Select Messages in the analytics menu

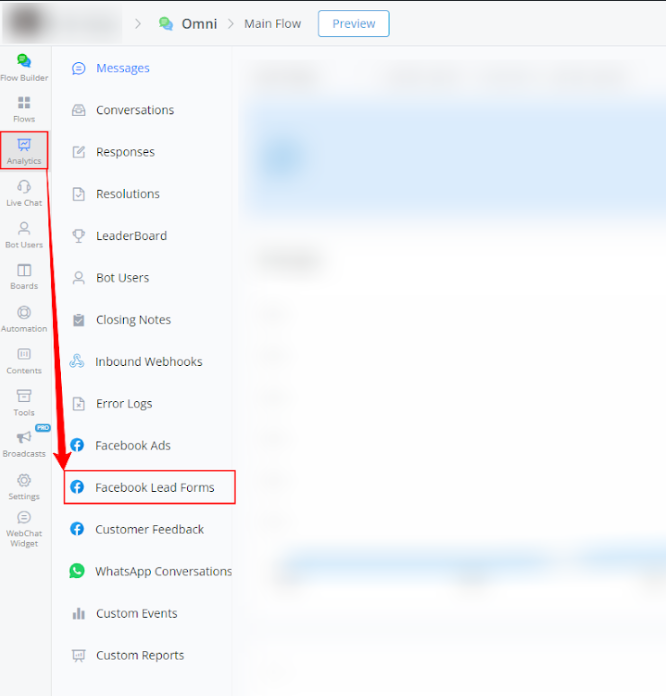(122, 68)
